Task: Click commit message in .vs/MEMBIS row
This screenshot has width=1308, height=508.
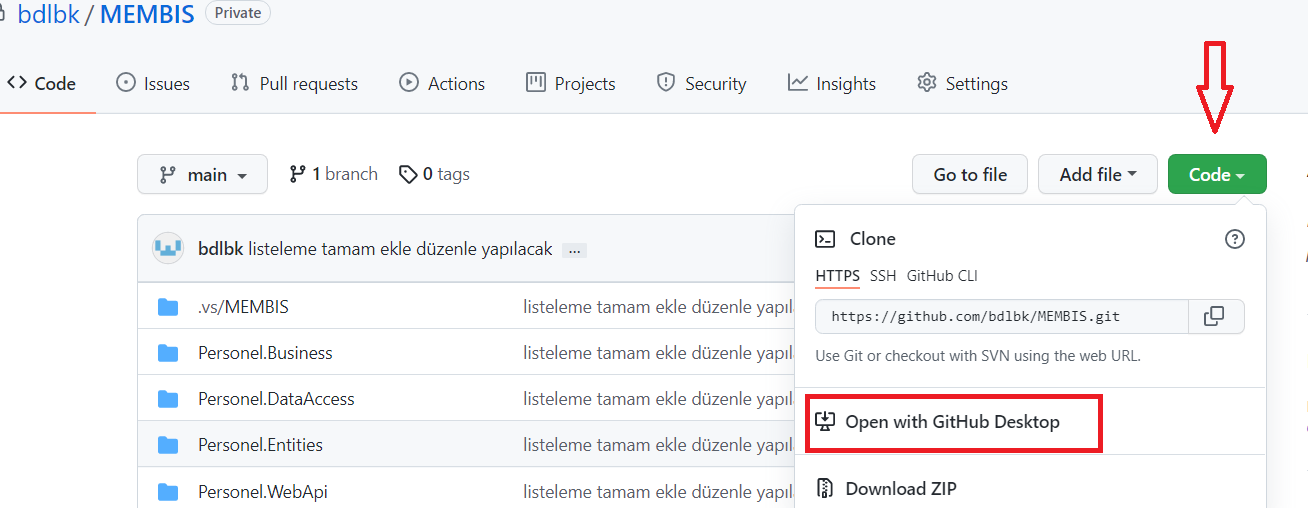Action: [x=658, y=307]
